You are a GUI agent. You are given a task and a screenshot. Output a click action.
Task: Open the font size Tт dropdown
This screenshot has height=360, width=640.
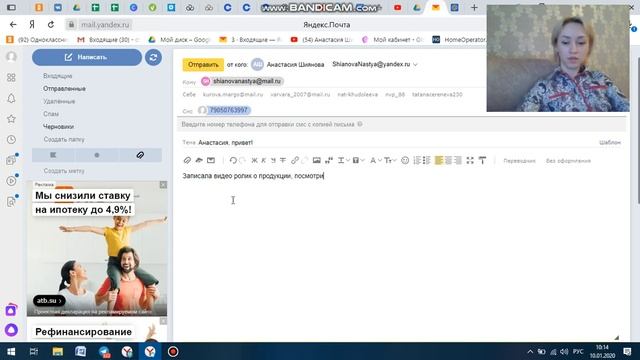click(390, 160)
